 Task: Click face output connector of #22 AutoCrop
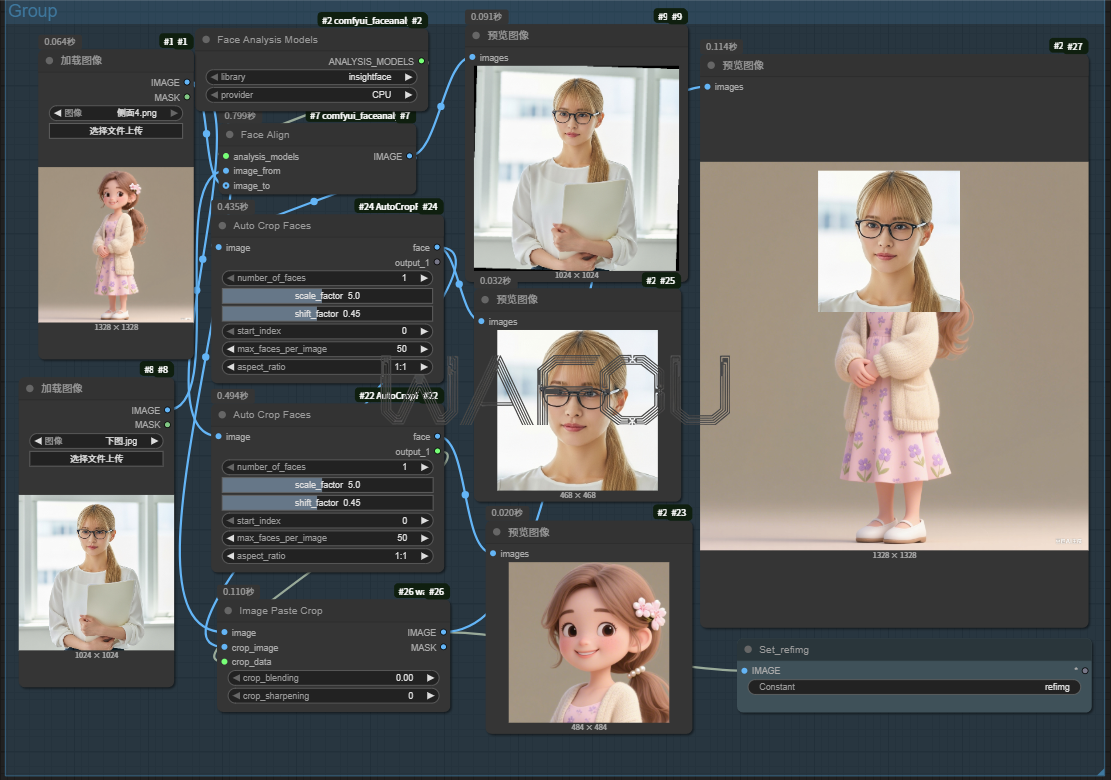[437, 436]
